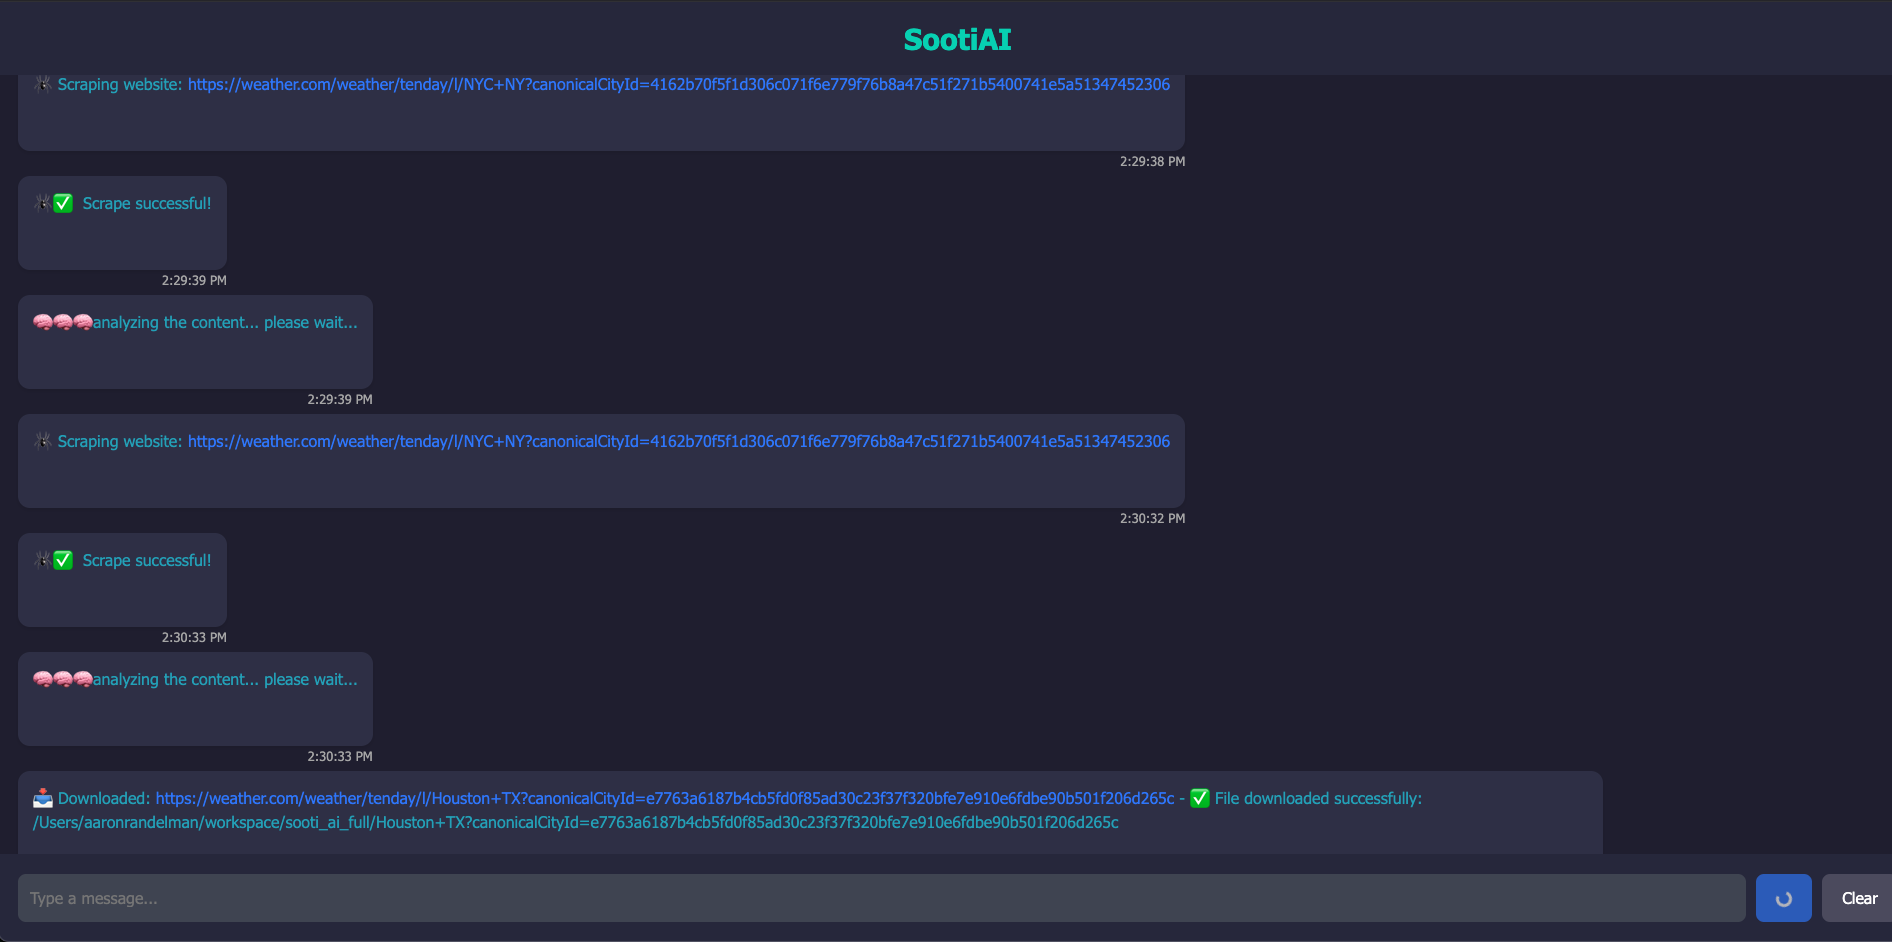Click the 'Type a message...' input field
The width and height of the screenshot is (1892, 942).
point(881,898)
